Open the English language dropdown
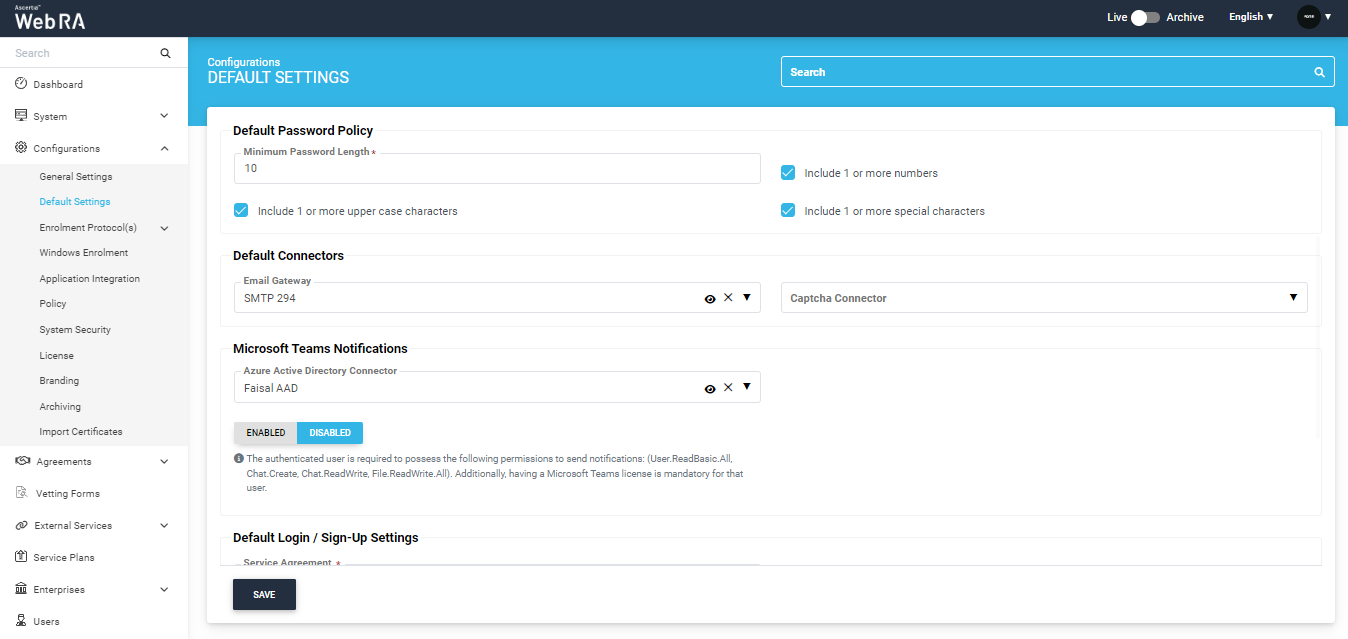 pyautogui.click(x=1251, y=17)
